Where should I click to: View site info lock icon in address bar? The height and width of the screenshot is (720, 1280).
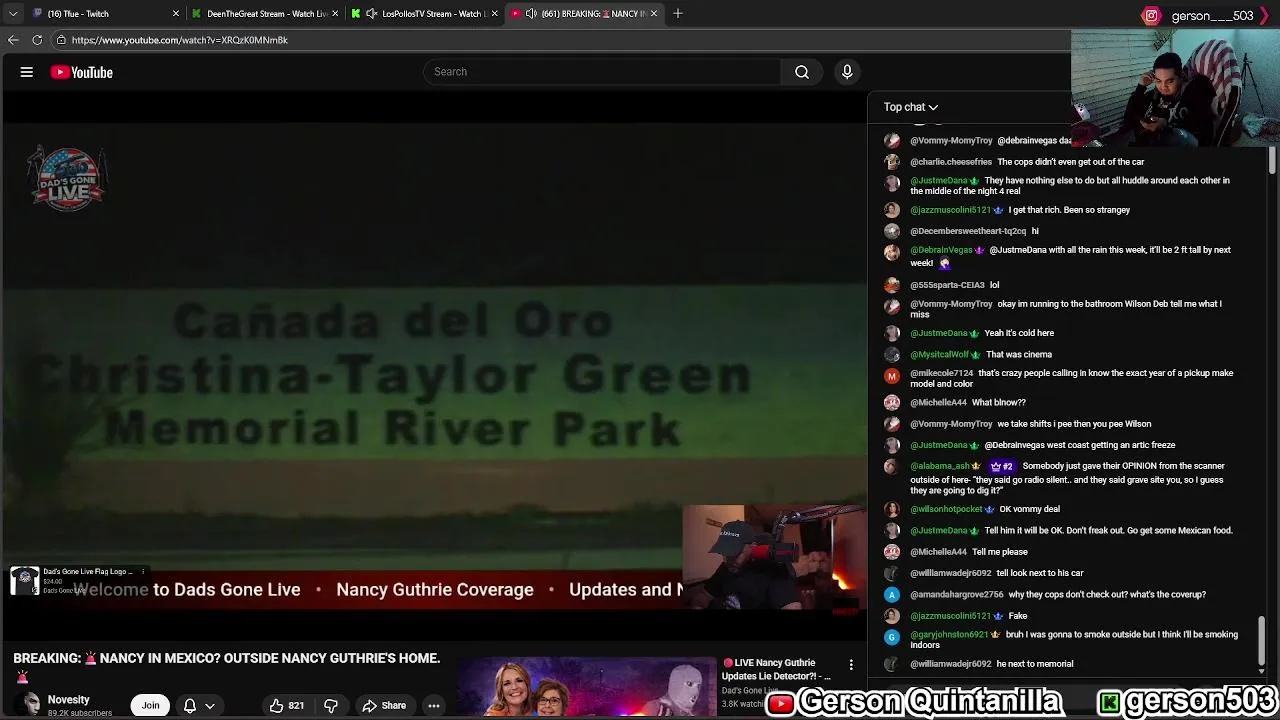point(61,40)
